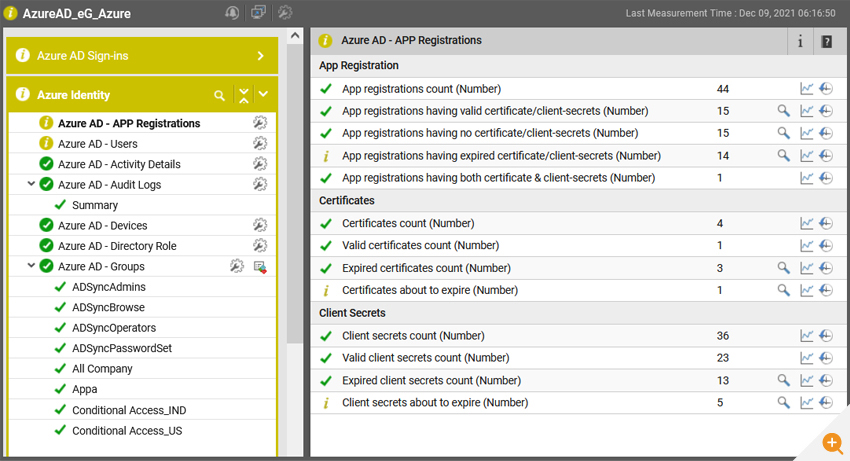Open graph for Client secrets about to expire
The height and width of the screenshot is (461, 850).
[x=807, y=402]
